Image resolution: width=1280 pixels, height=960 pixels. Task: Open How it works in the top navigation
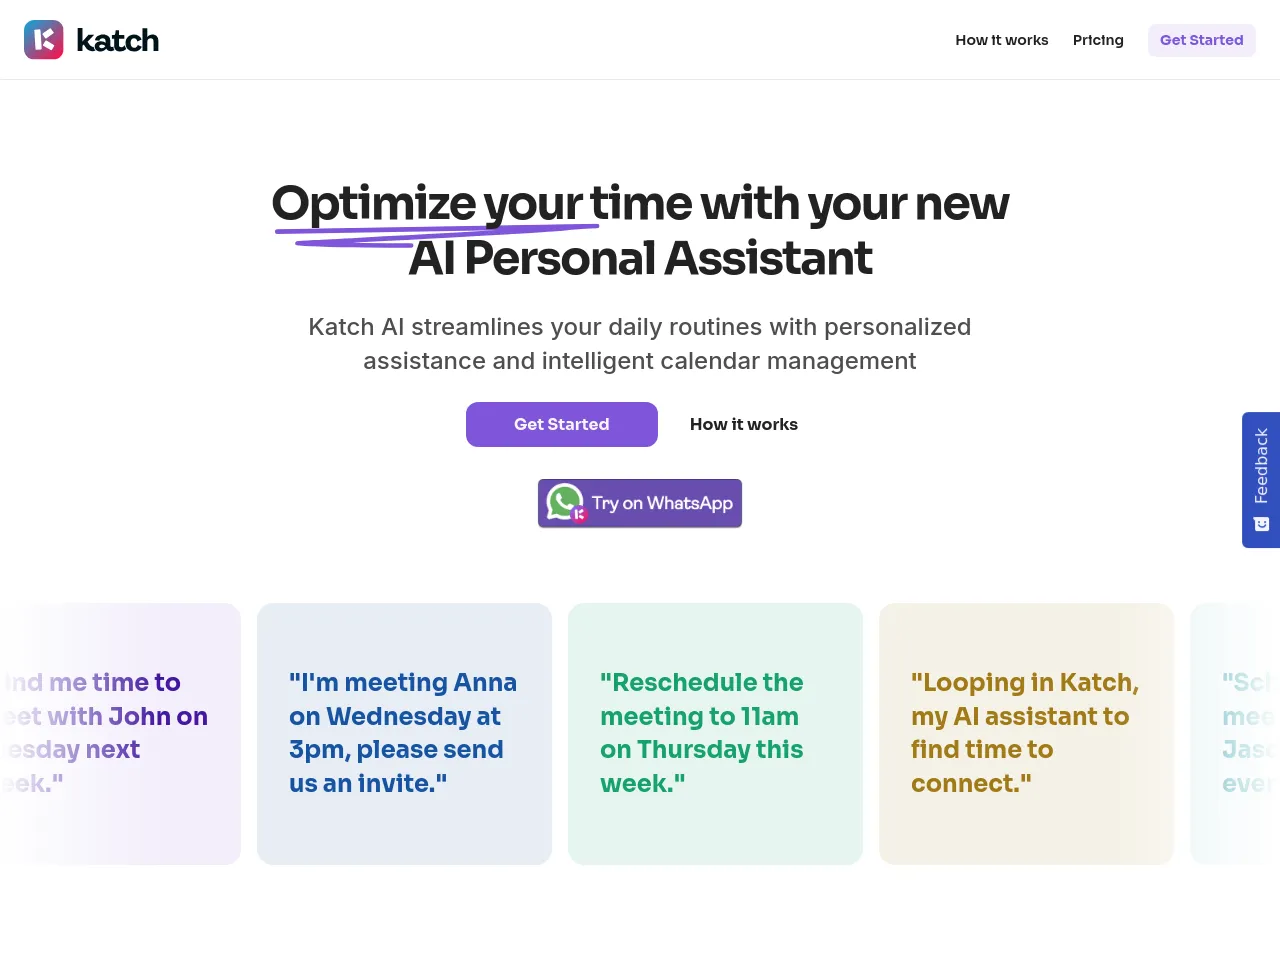pyautogui.click(x=1001, y=40)
